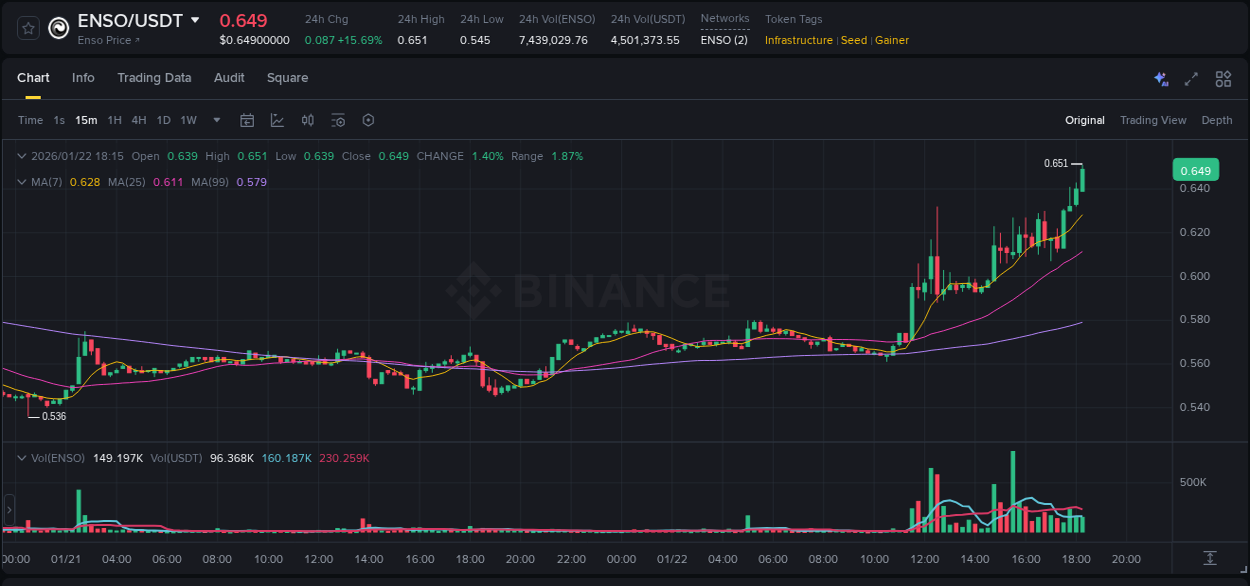The image size is (1250, 586).
Task: Select the 1D timeframe interval
Action: (x=163, y=120)
